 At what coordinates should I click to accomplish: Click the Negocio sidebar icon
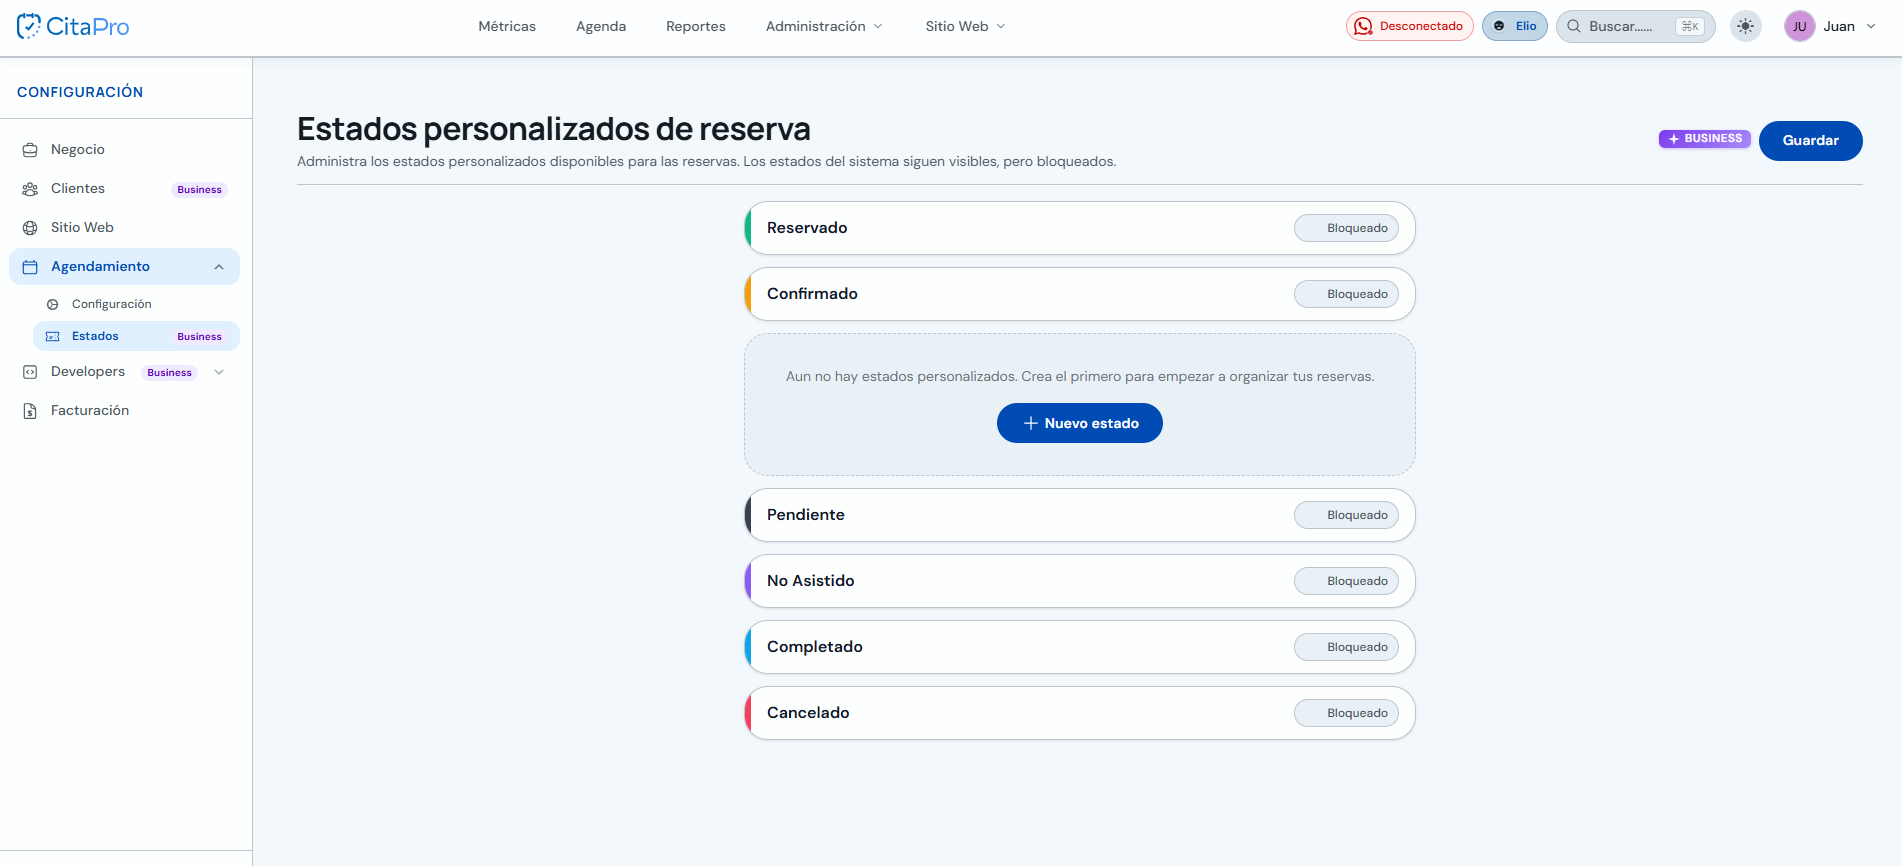click(30, 150)
